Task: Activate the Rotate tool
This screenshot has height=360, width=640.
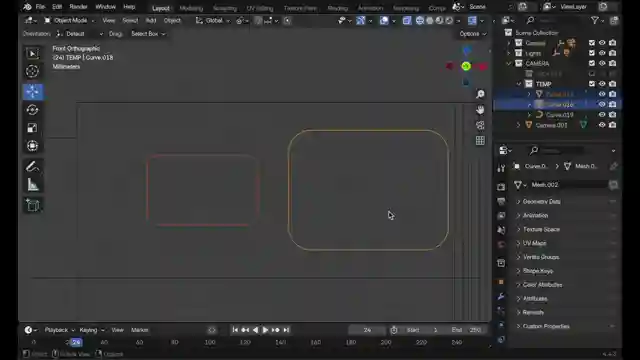Action: (32, 110)
